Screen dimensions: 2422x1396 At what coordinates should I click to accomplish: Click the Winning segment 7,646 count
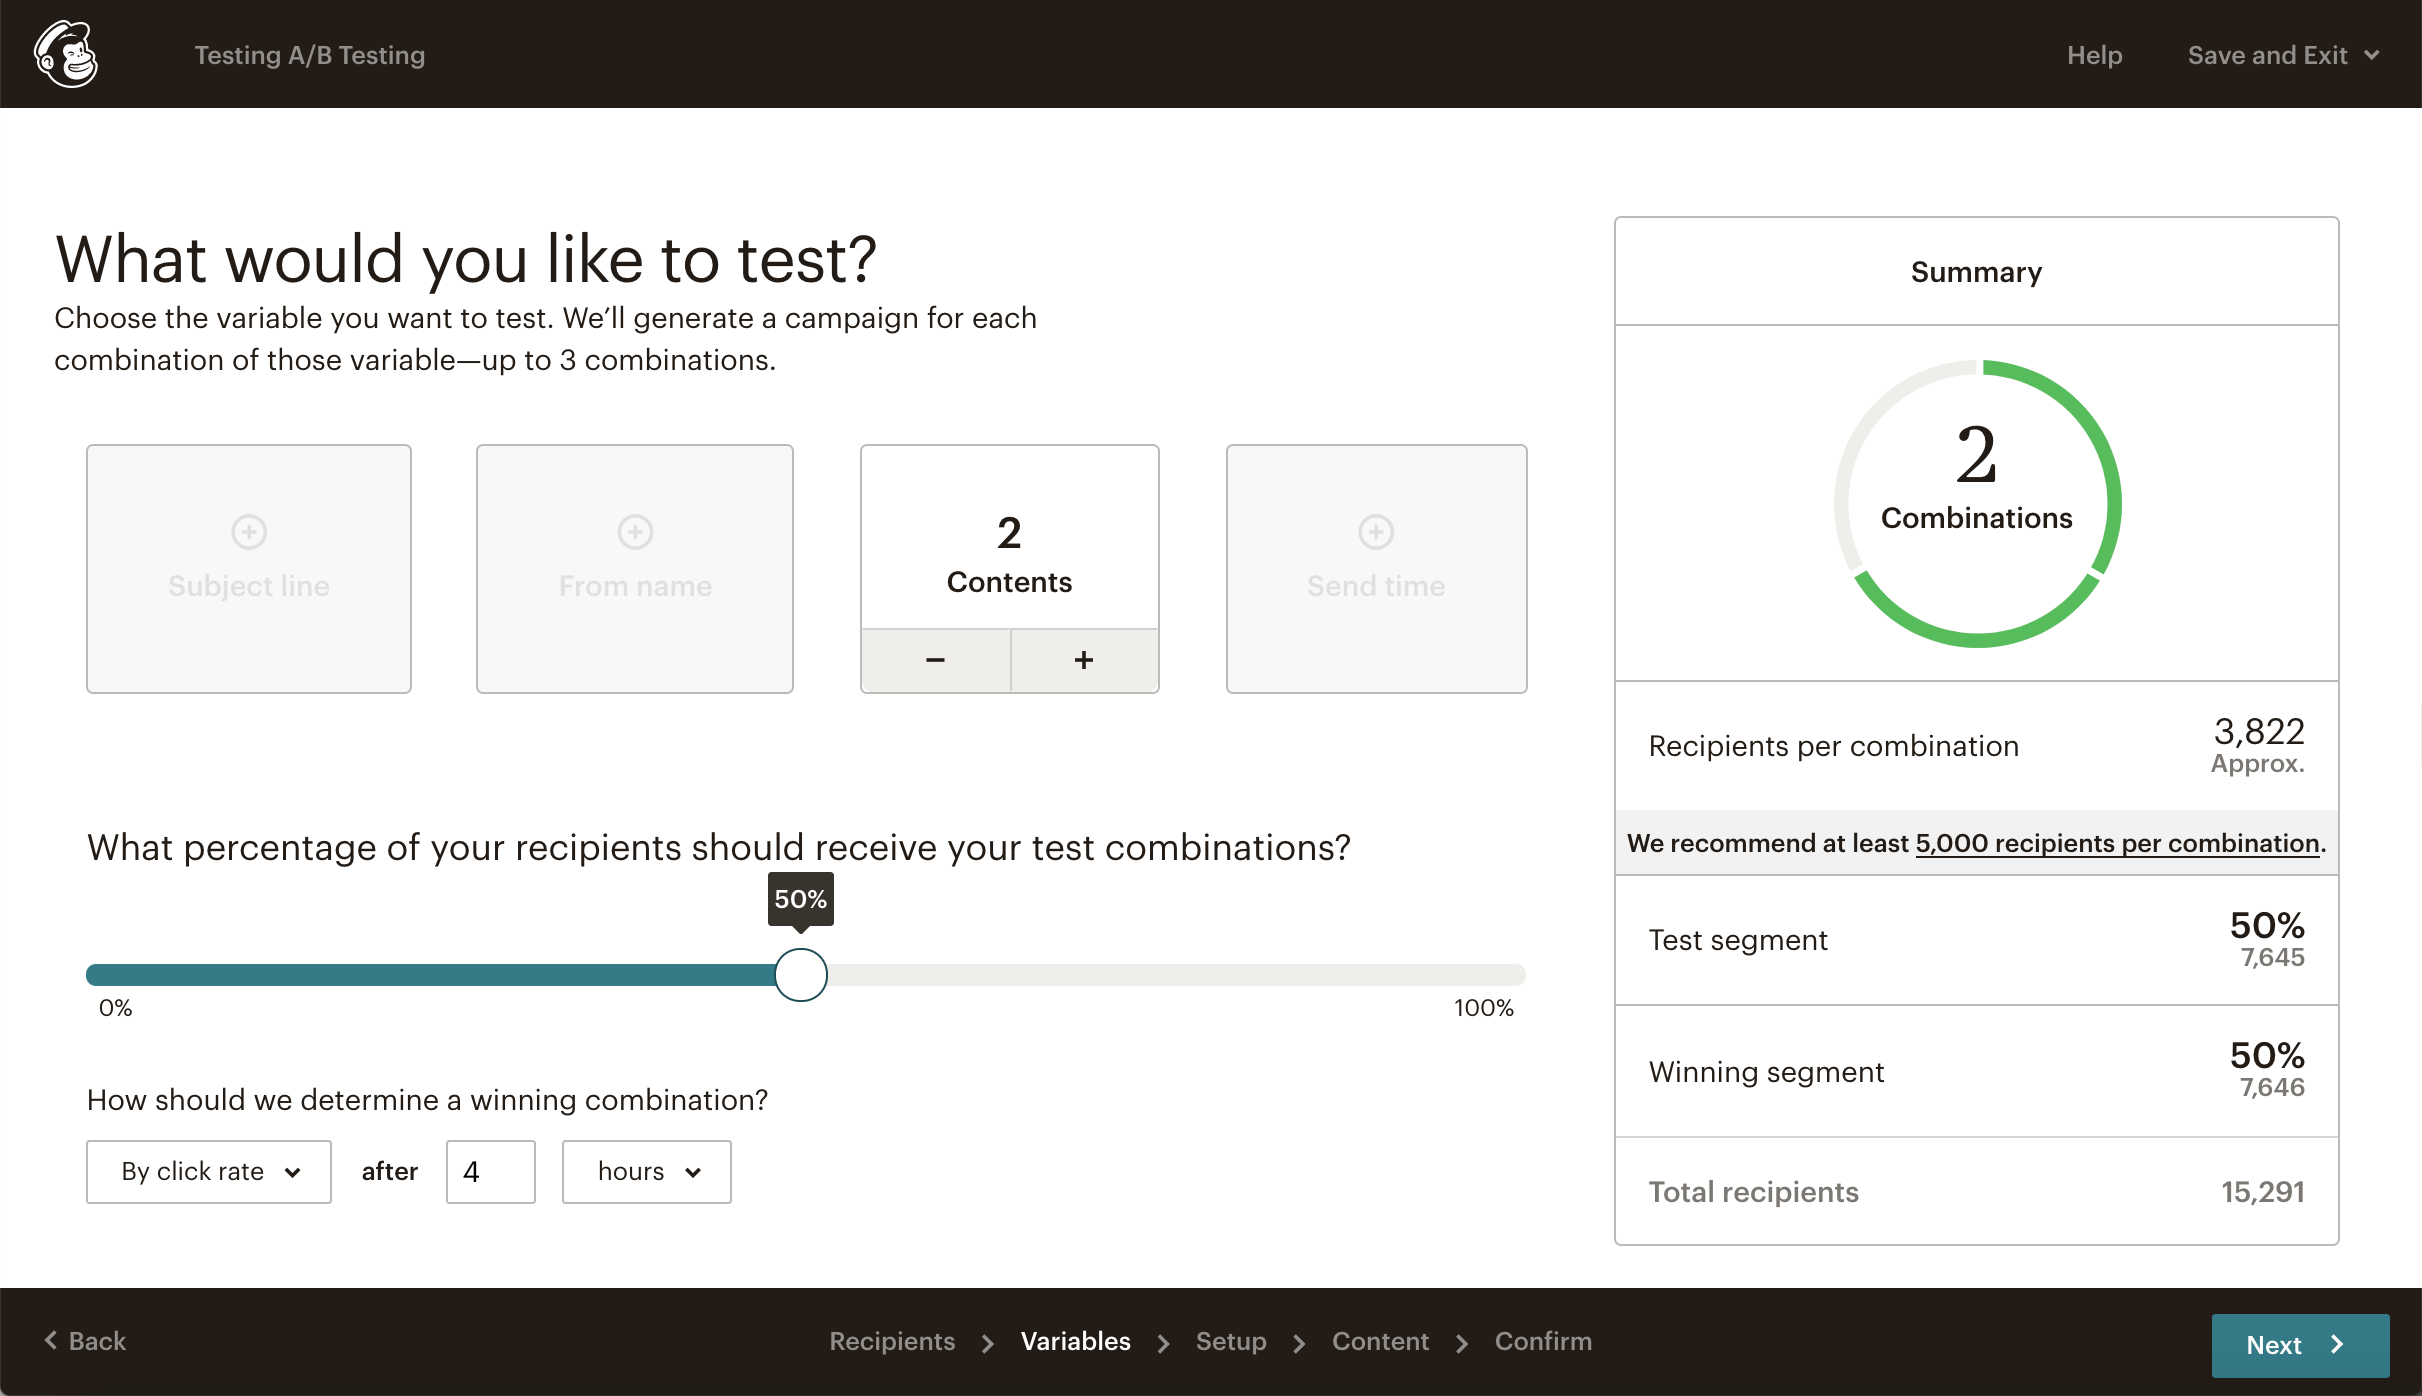pos(2272,1087)
